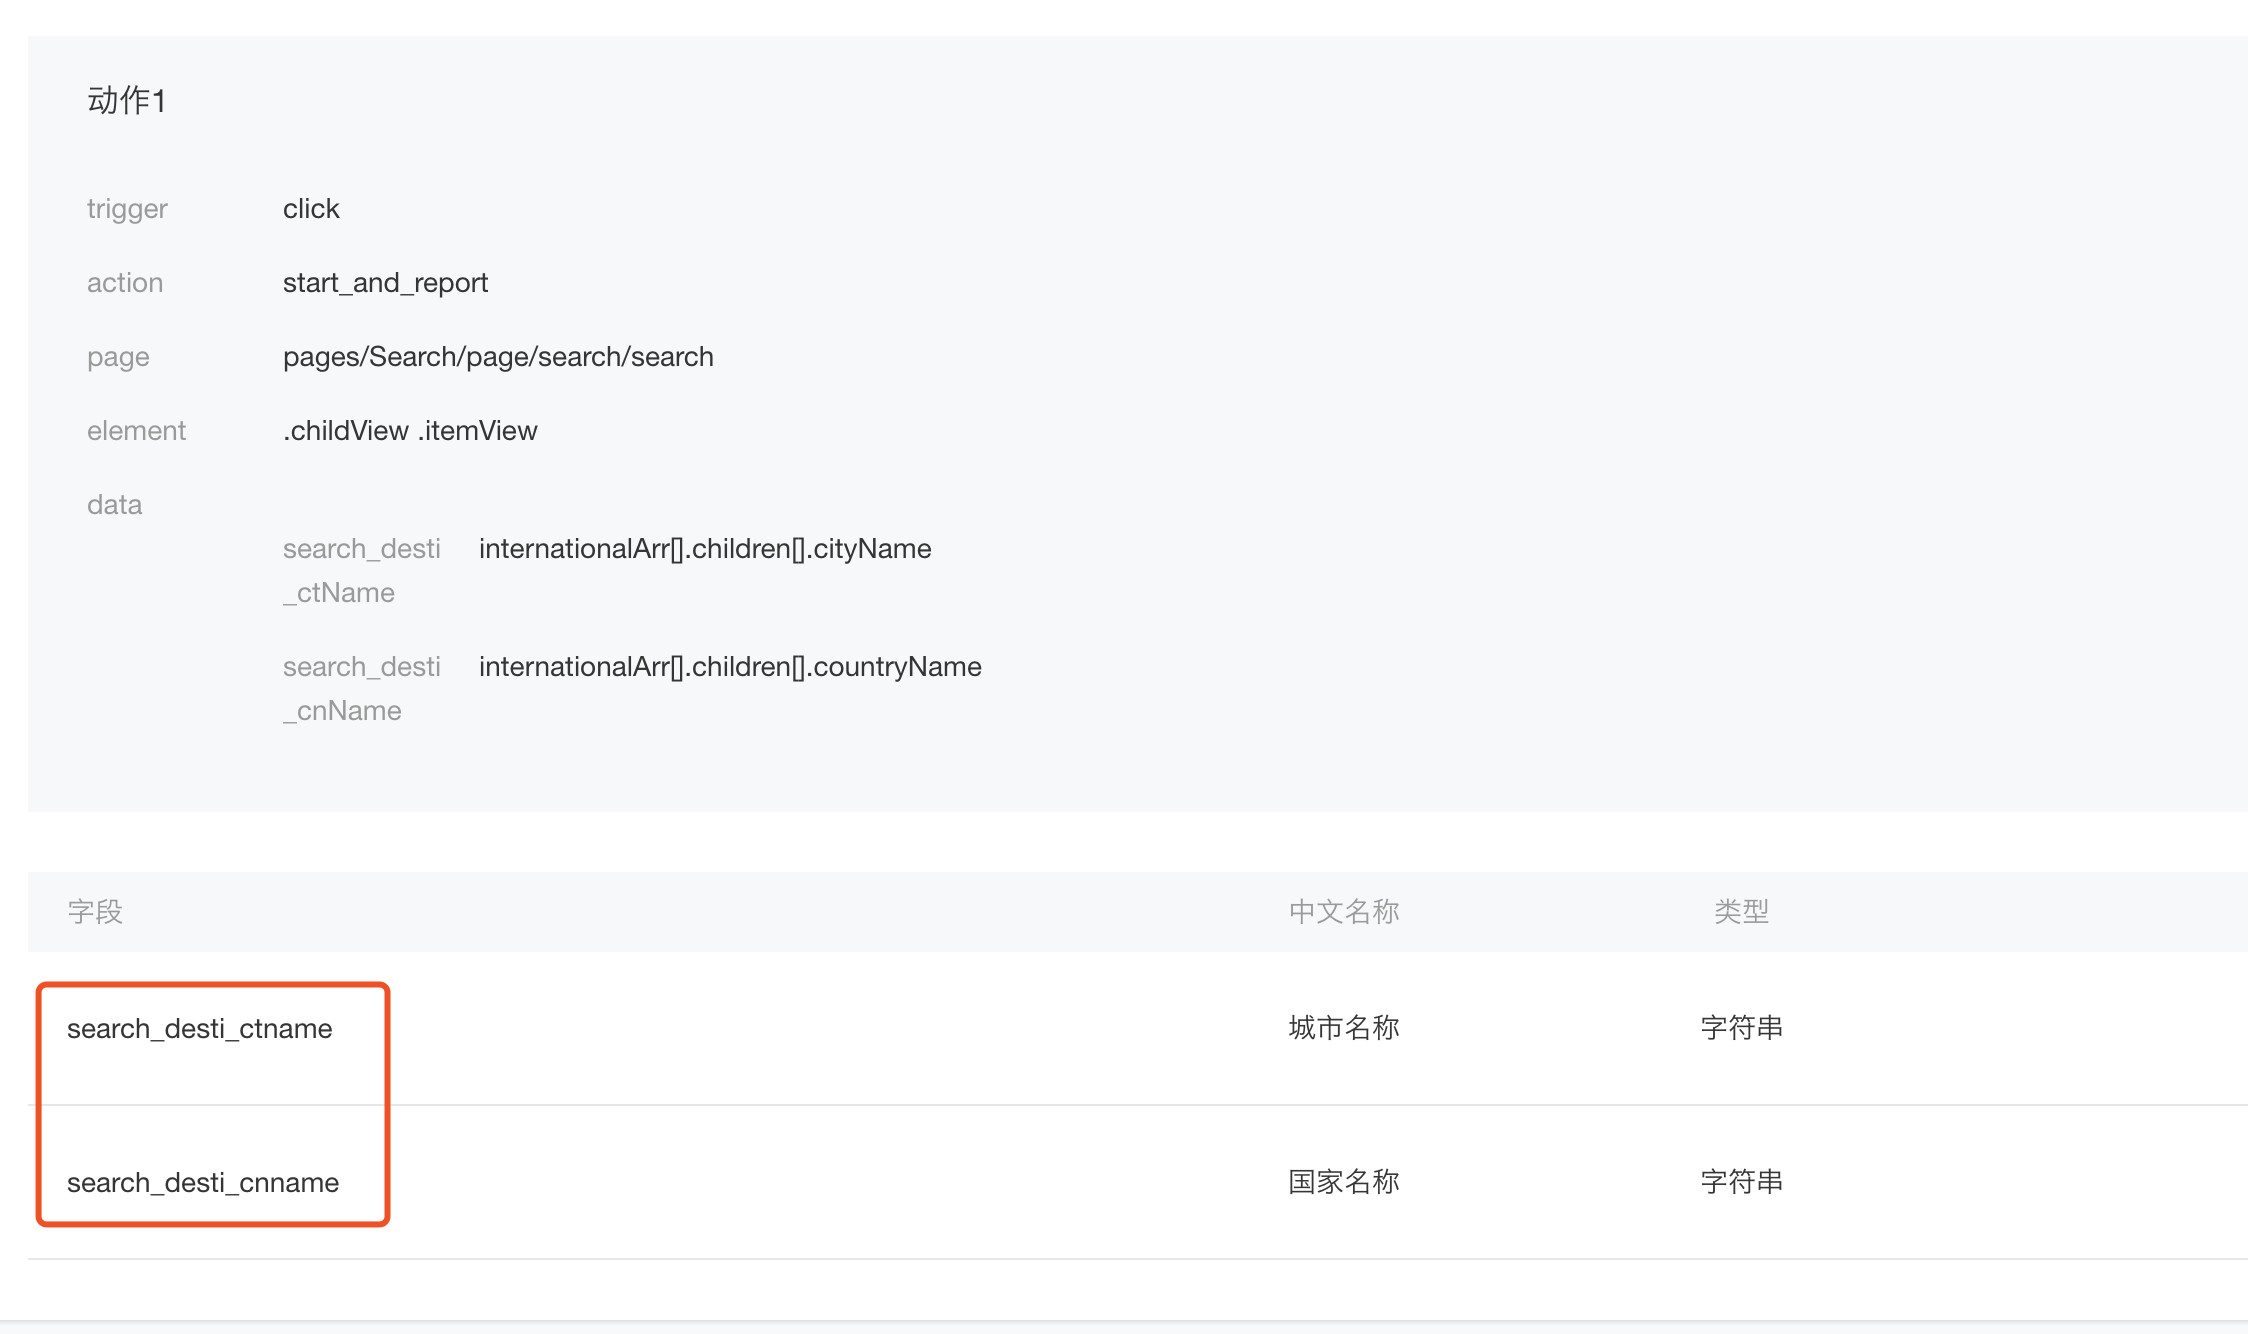Select the search_desti_cnname field cell
Viewport: 2248px width, 1334px height.
[x=203, y=1183]
